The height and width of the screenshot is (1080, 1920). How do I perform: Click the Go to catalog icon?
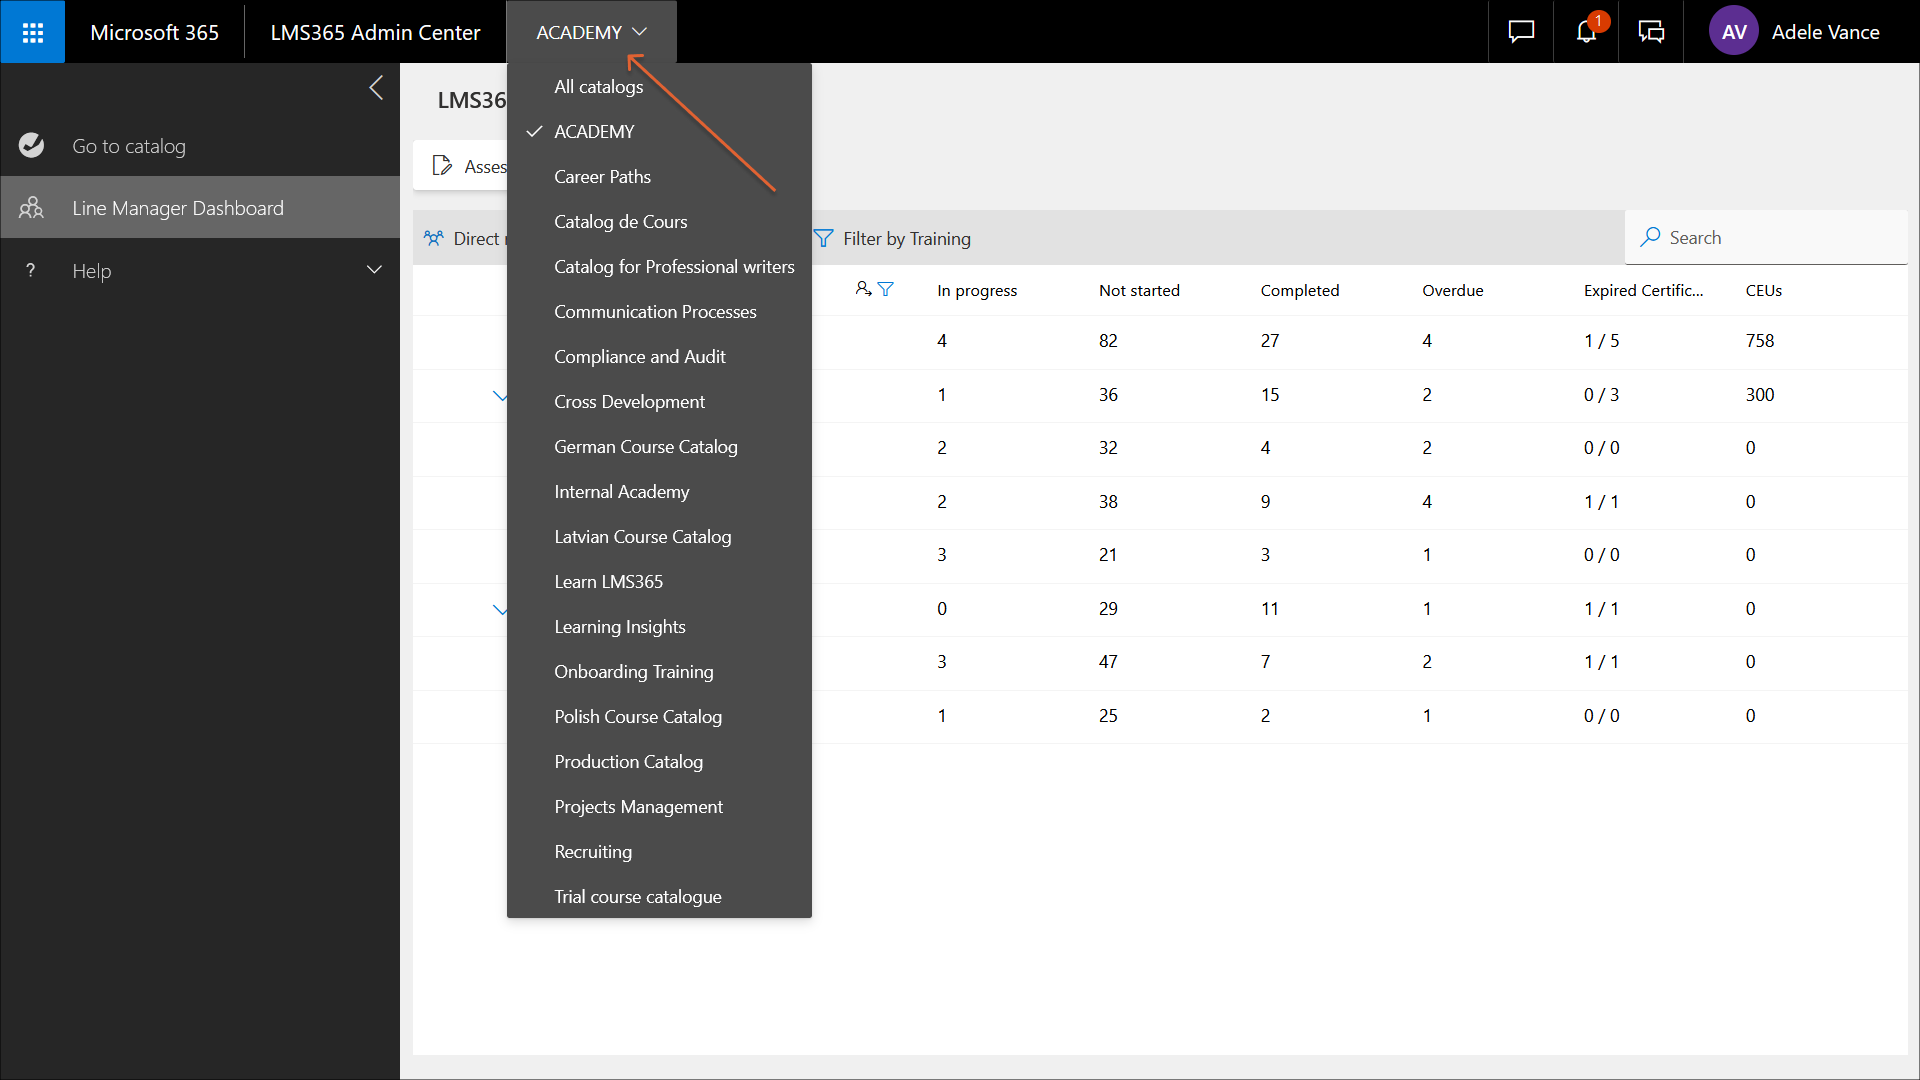(32, 146)
